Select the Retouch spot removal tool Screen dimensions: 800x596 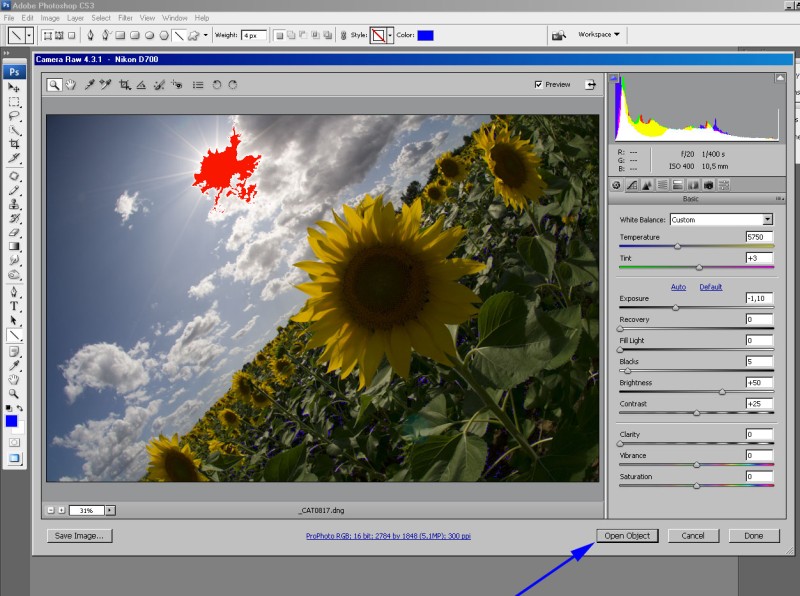click(159, 85)
